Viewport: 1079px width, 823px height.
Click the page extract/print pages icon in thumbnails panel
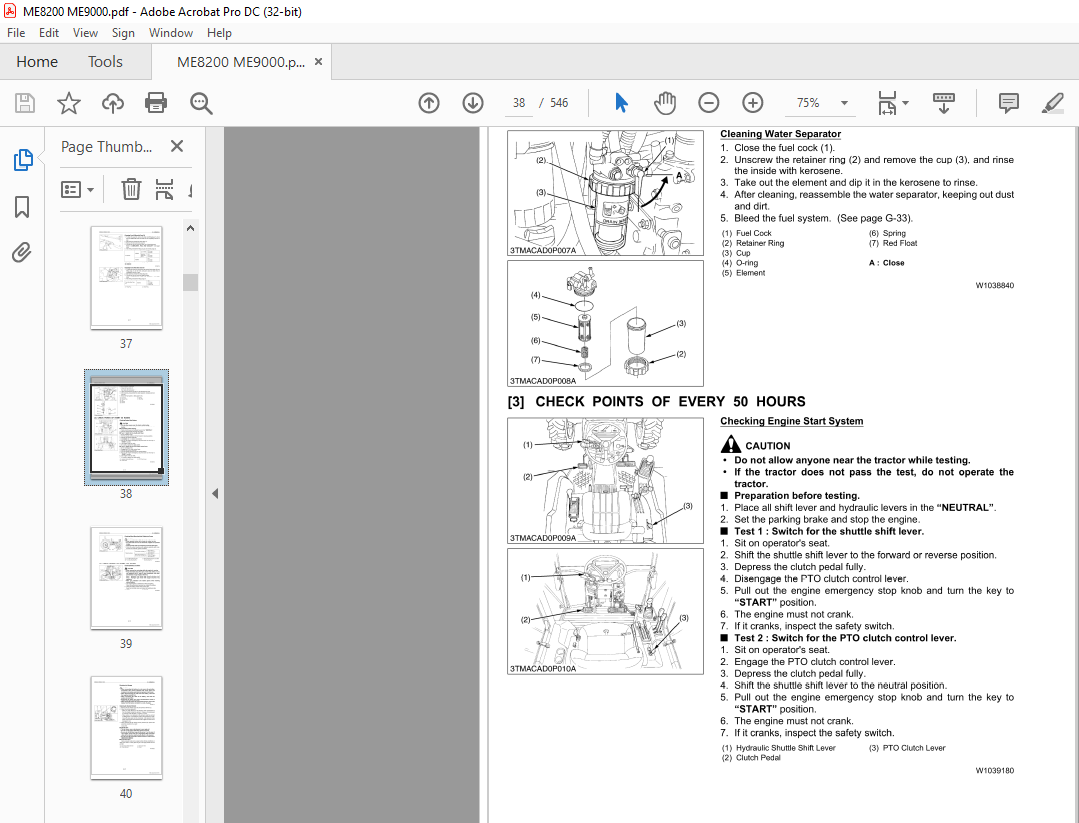point(164,189)
